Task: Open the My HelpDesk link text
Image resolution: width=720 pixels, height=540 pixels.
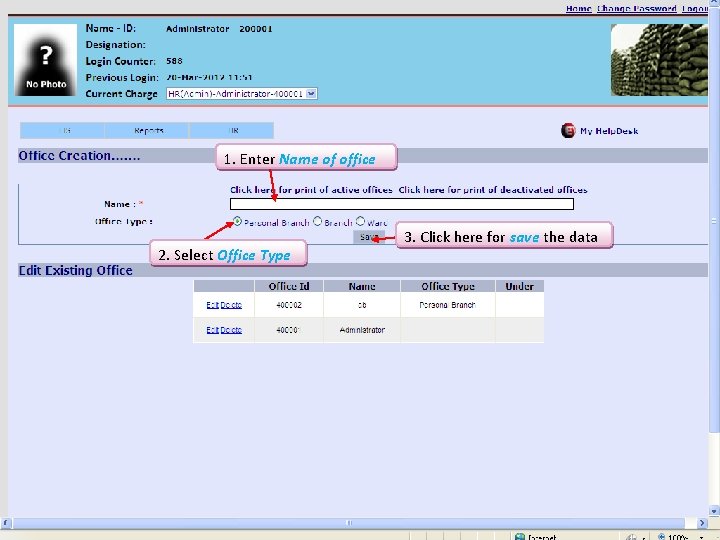Action: [609, 131]
